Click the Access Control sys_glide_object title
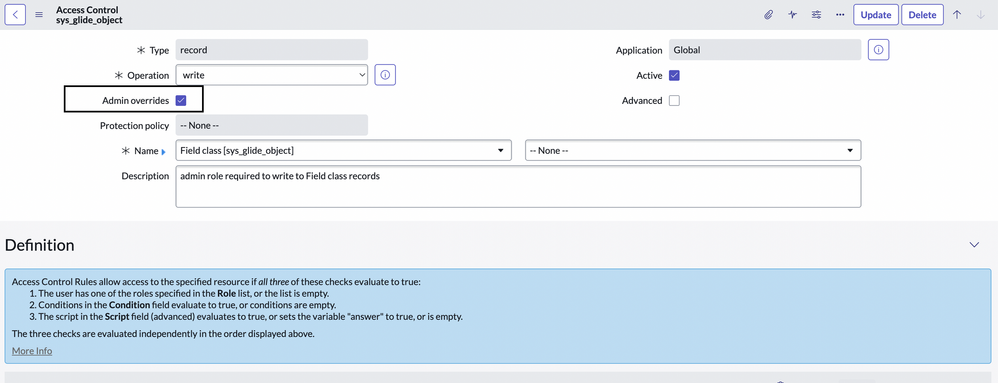 point(89,15)
